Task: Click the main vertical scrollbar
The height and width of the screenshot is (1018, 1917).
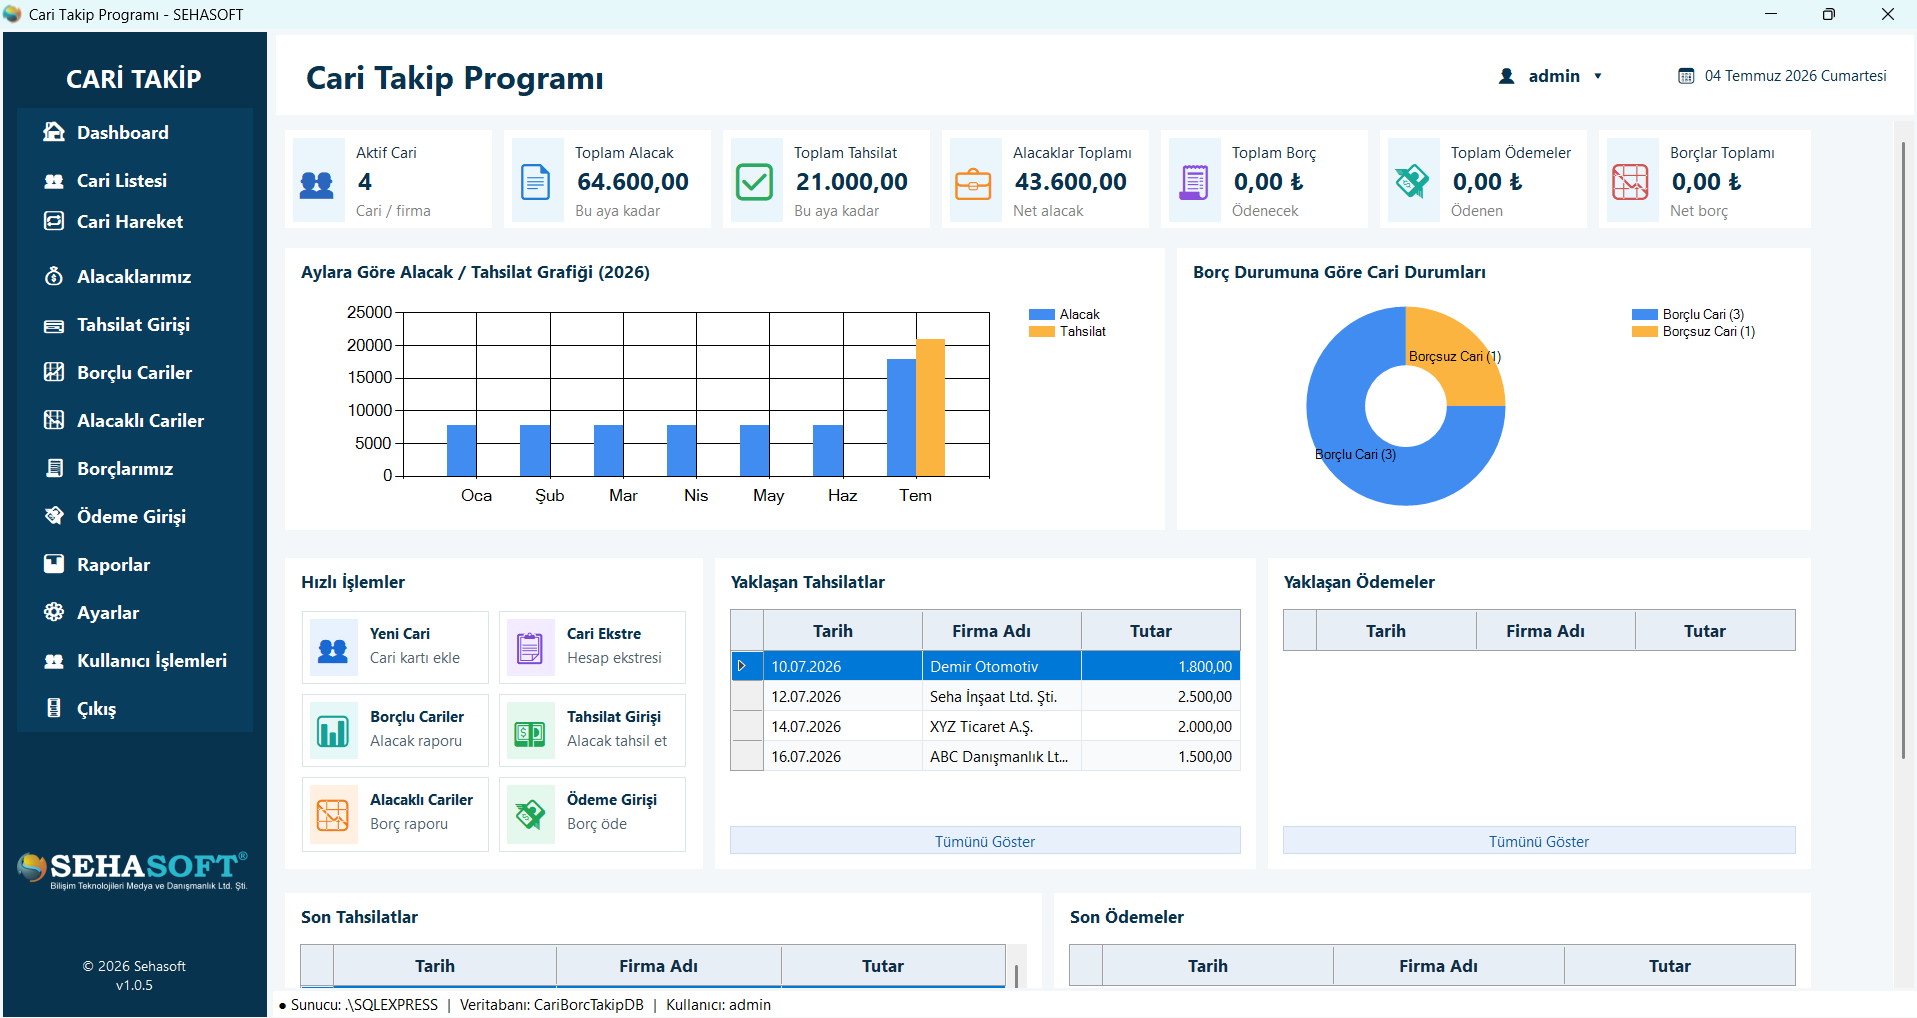Action: pyautogui.click(x=1902, y=450)
